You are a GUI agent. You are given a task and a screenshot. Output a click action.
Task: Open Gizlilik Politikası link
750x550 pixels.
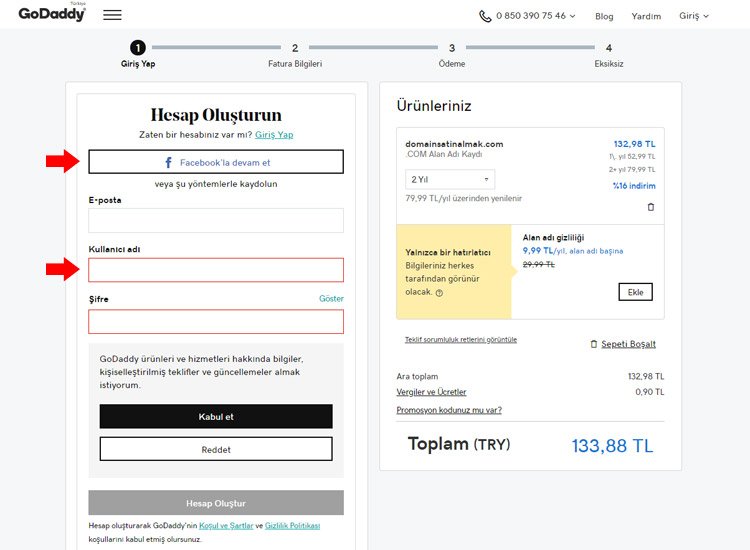click(x=292, y=526)
